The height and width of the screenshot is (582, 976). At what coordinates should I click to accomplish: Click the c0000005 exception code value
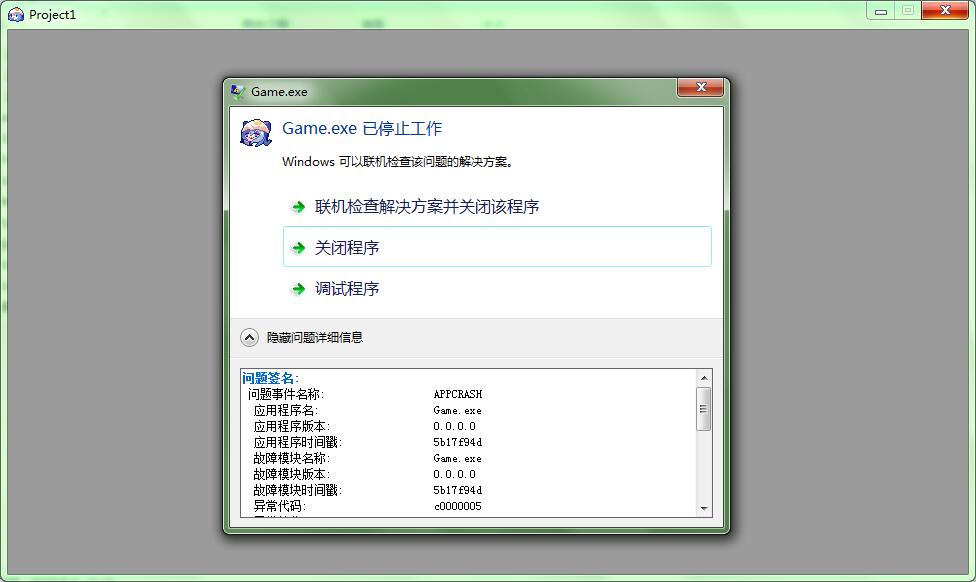(x=458, y=506)
